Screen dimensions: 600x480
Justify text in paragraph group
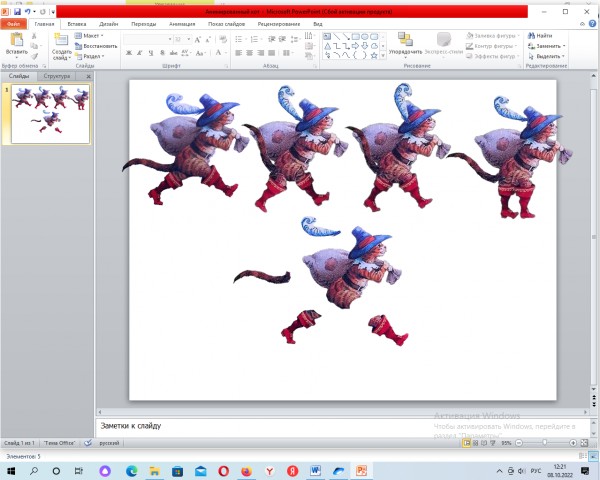click(272, 53)
